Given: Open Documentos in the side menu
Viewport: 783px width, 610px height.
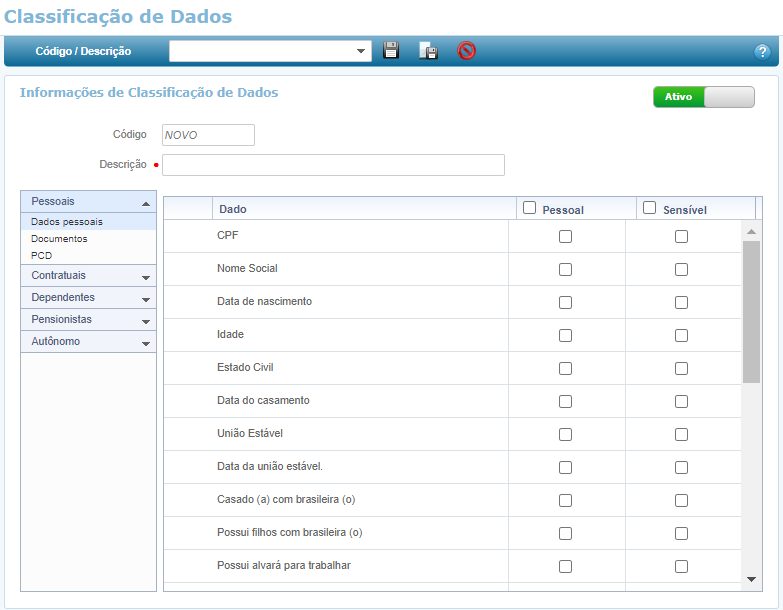Looking at the screenshot, I should click(59, 239).
